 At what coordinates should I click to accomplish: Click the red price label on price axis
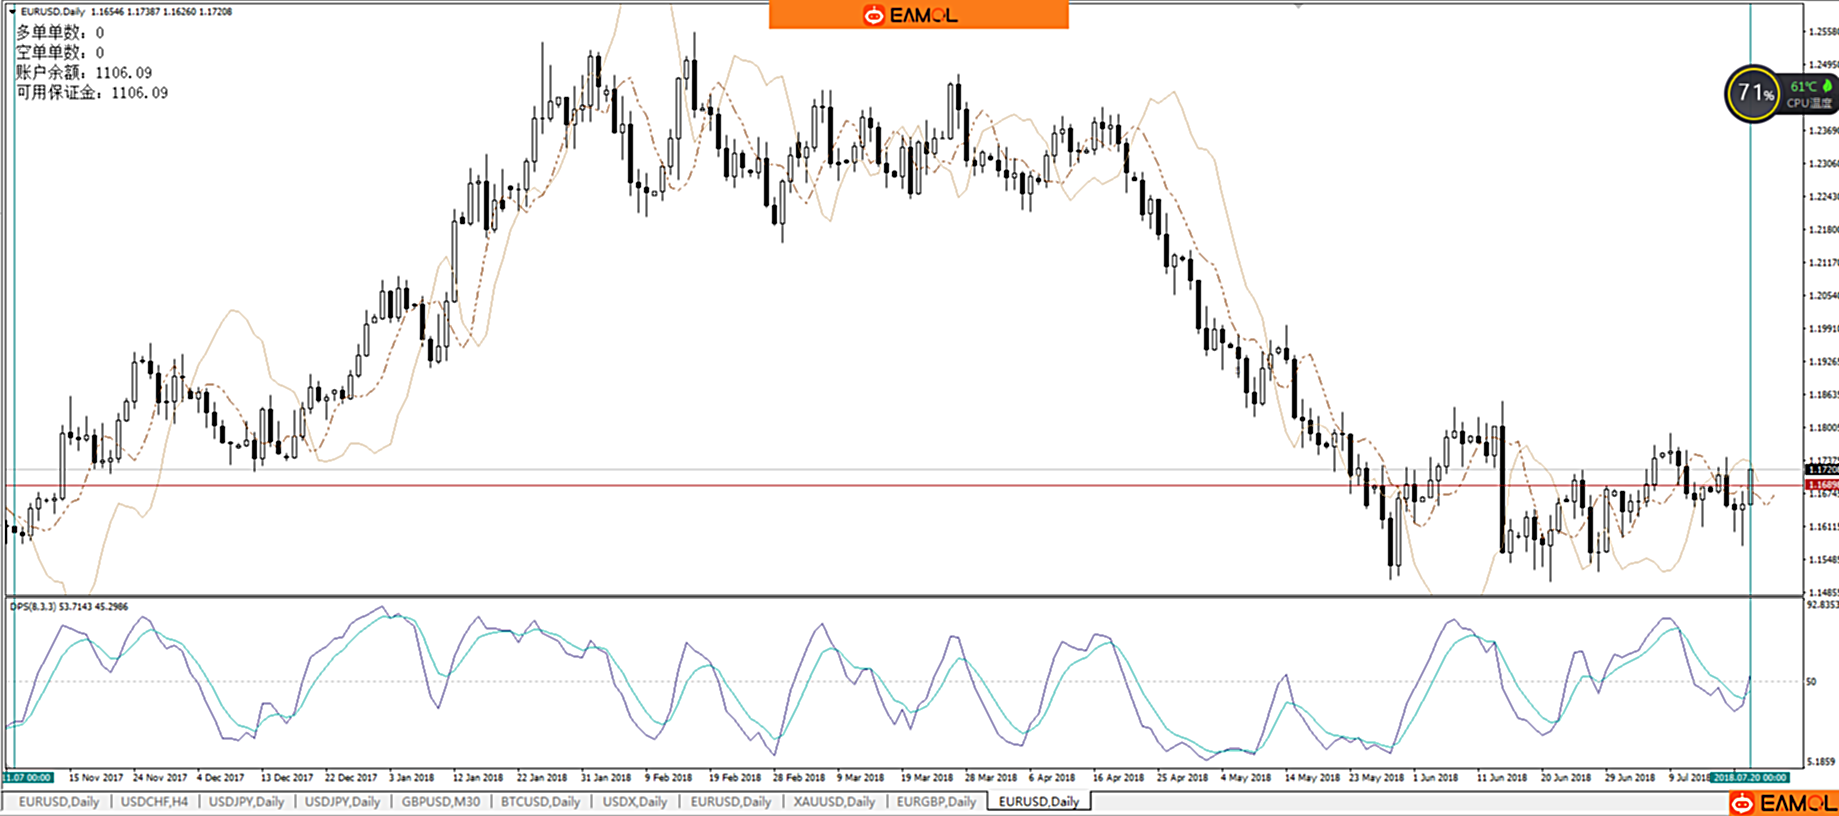1821,485
